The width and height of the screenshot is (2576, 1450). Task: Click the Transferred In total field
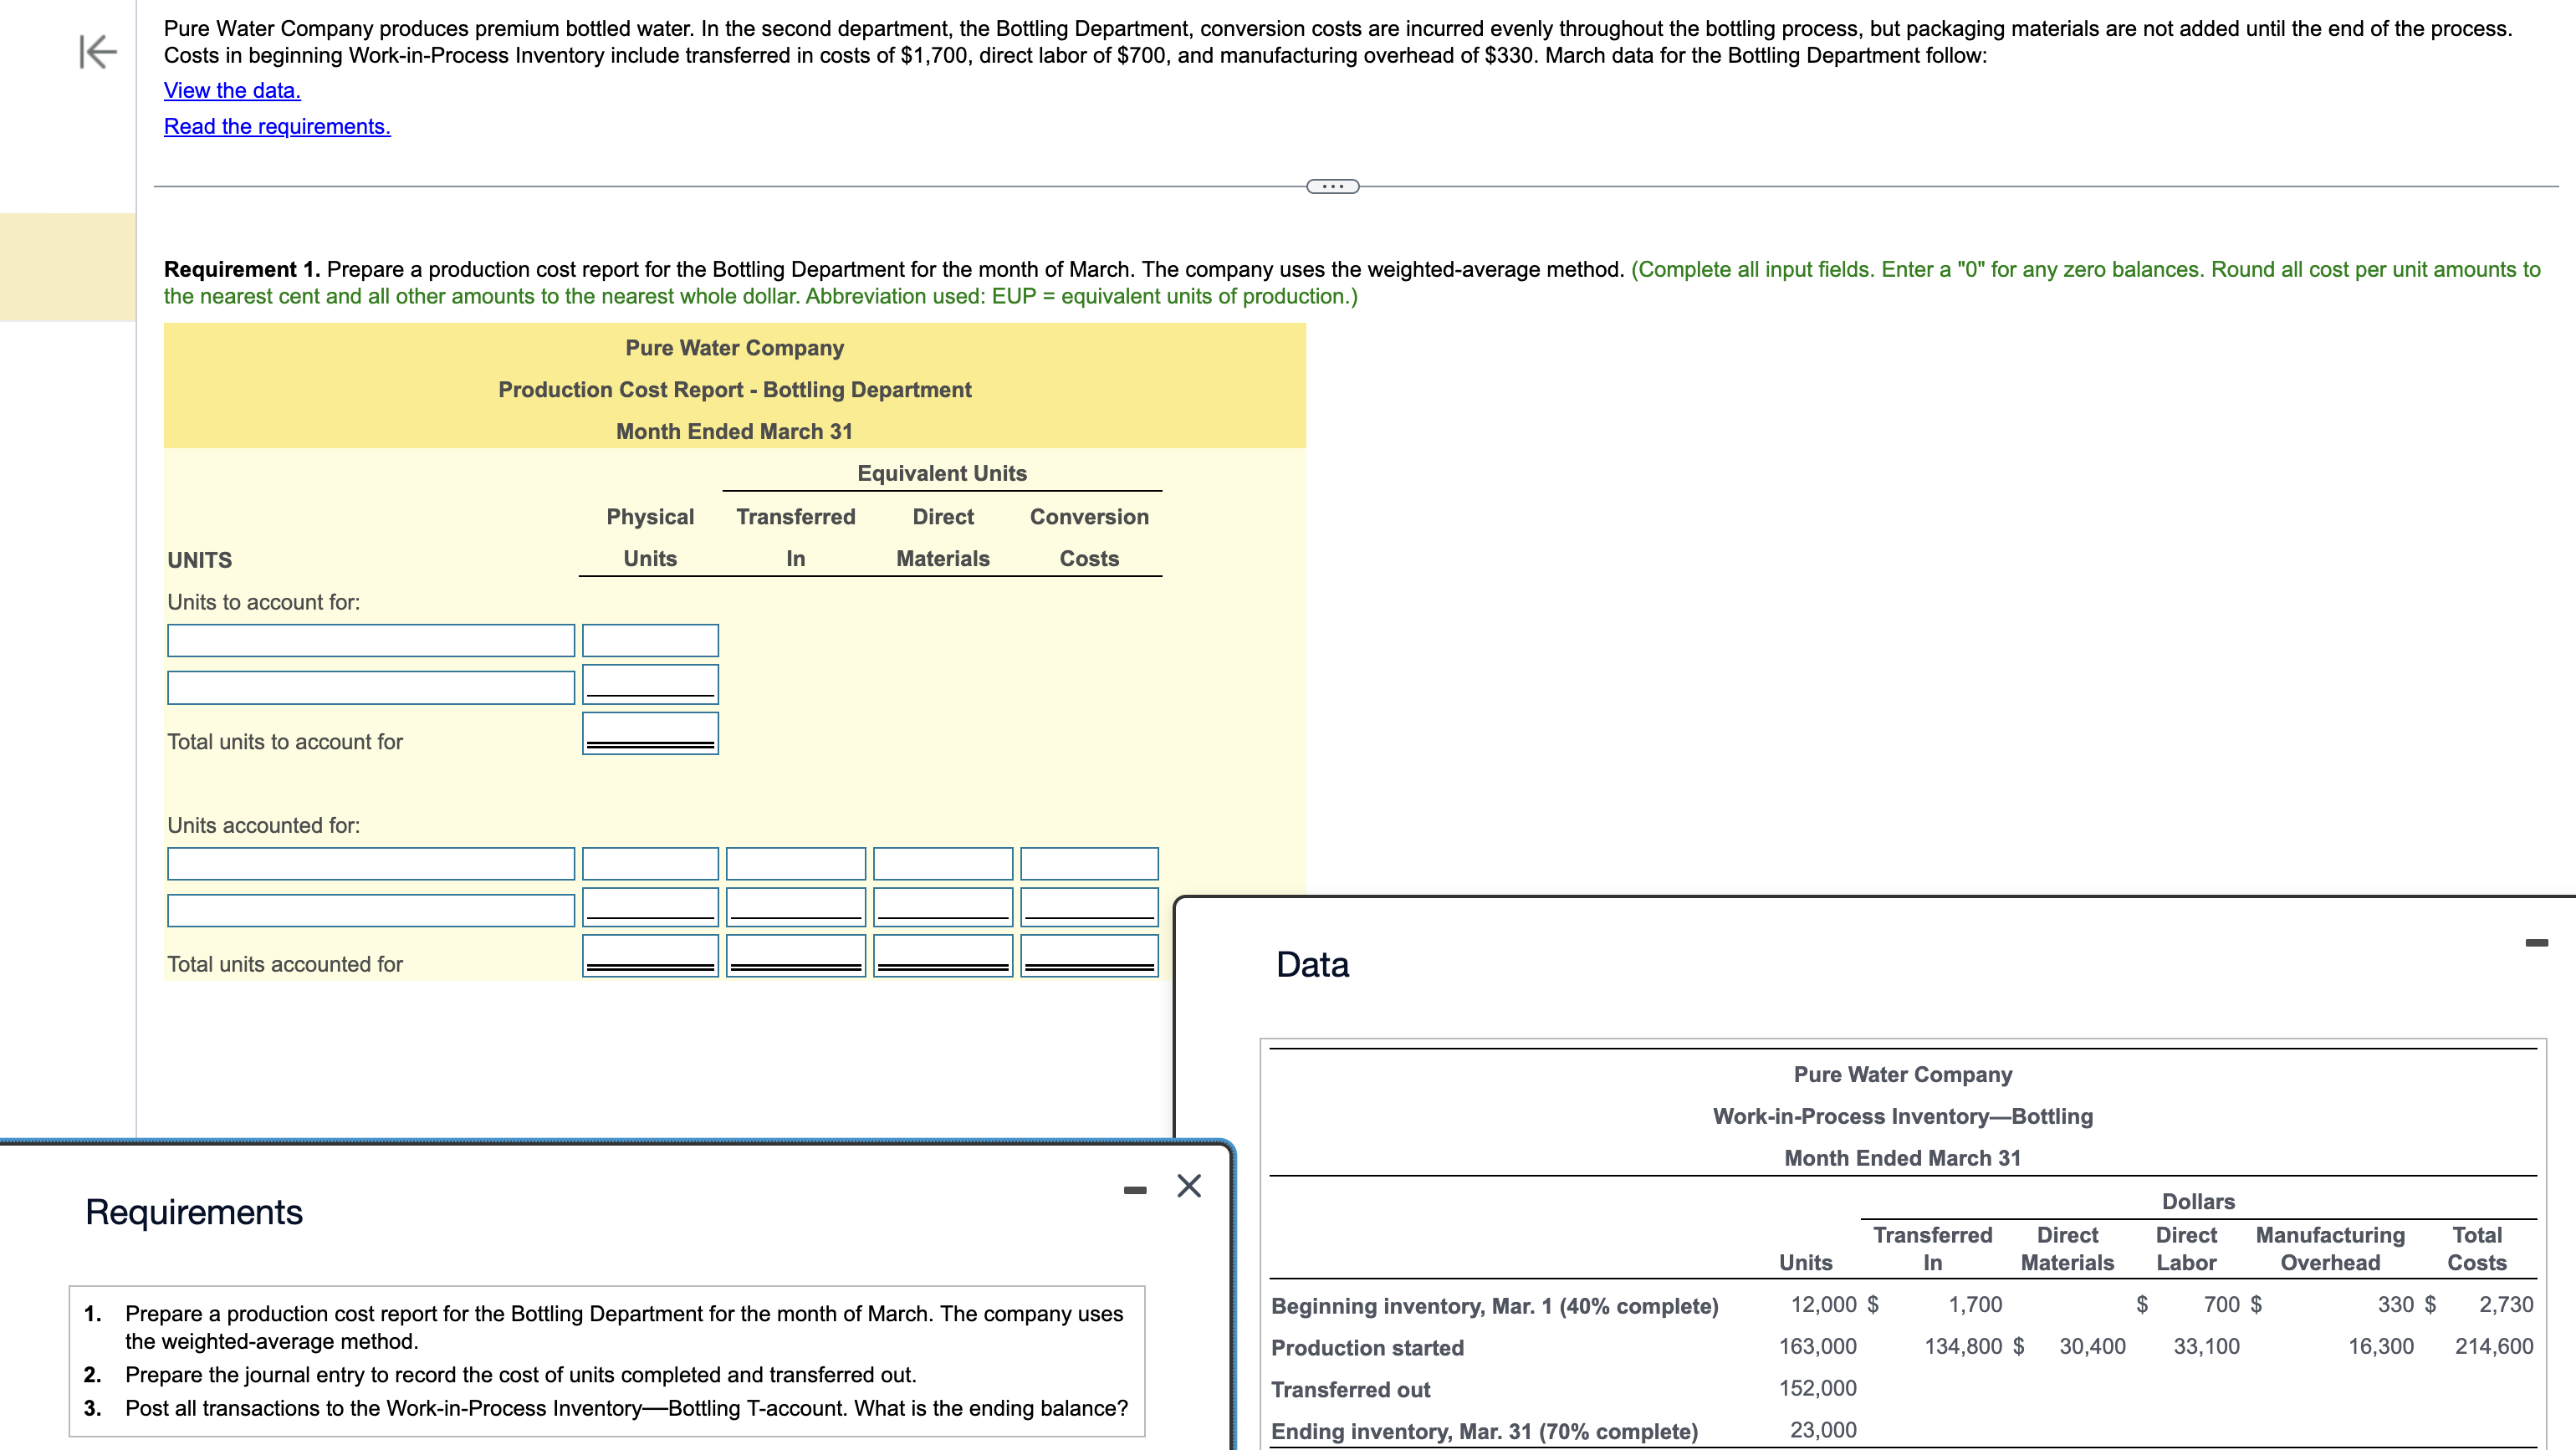point(795,955)
